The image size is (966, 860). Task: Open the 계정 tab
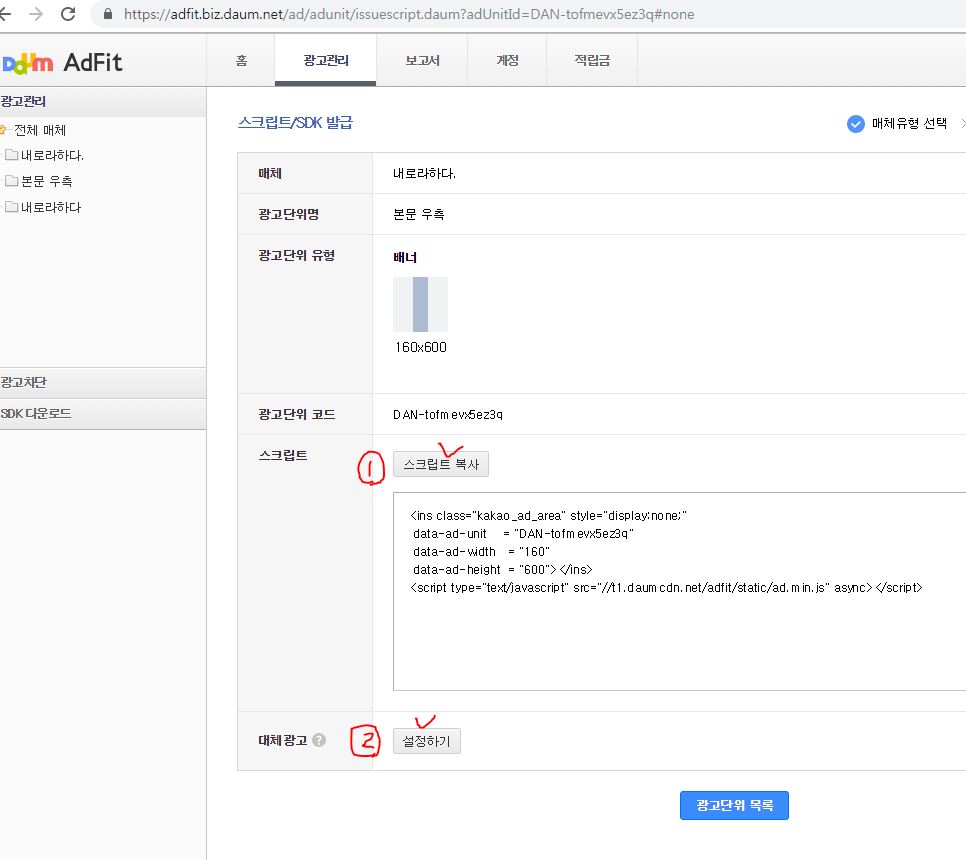[507, 60]
